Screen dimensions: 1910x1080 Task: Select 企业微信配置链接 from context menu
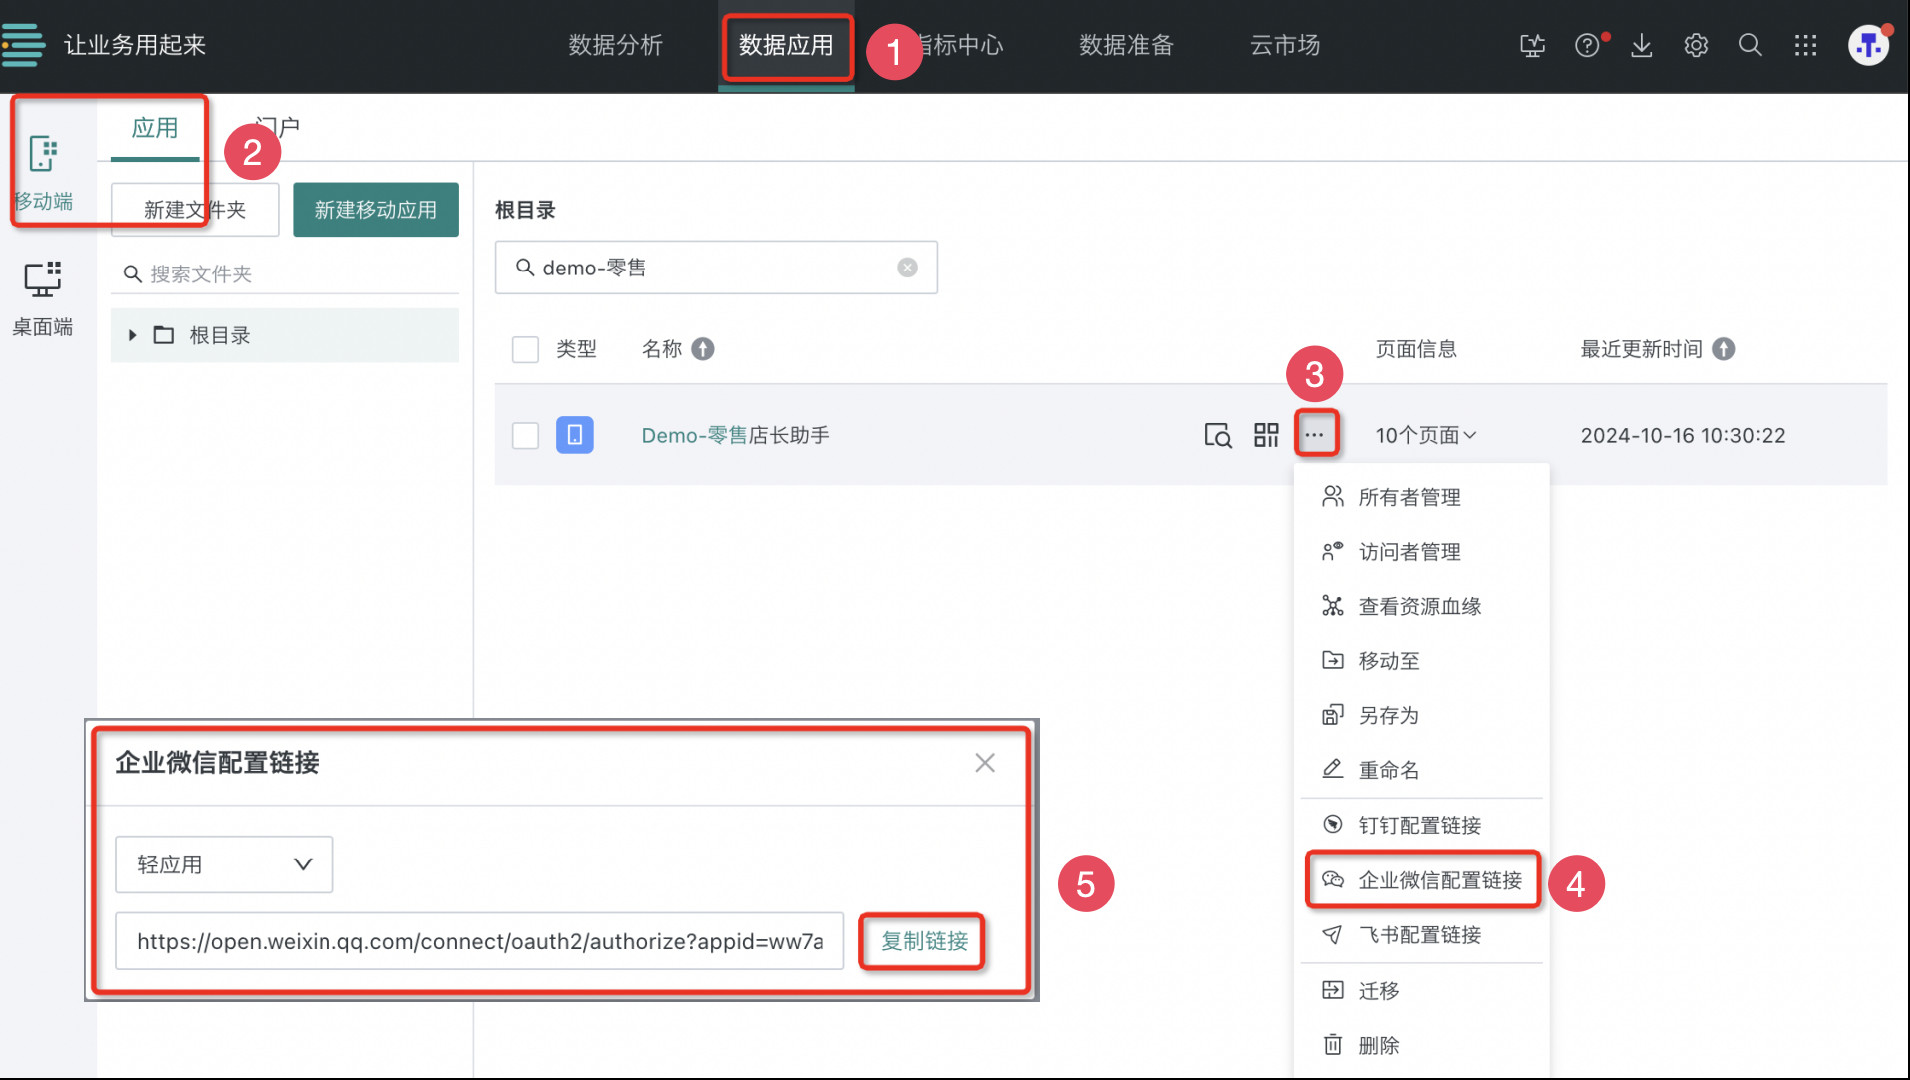coord(1424,880)
